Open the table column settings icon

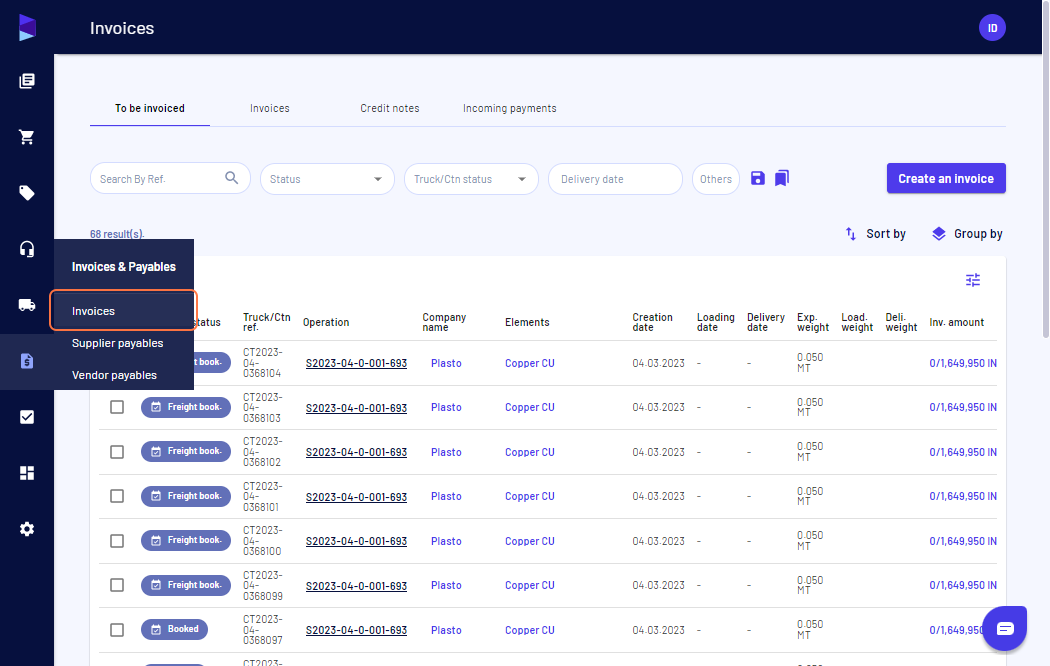pos(973,280)
